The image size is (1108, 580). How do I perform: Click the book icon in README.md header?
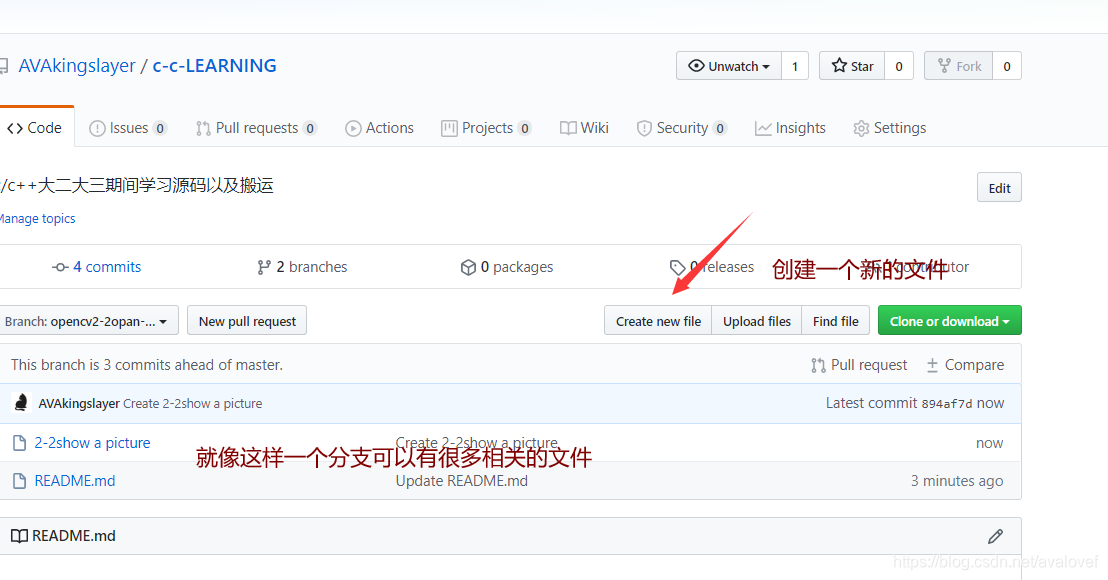pos(19,536)
